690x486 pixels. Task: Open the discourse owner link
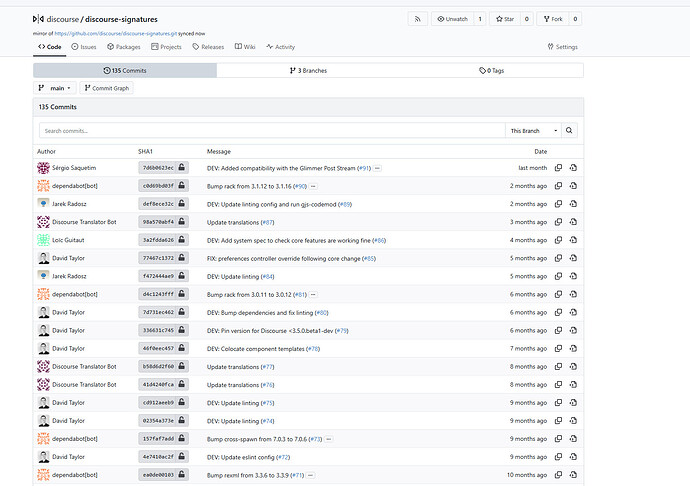pos(62,19)
